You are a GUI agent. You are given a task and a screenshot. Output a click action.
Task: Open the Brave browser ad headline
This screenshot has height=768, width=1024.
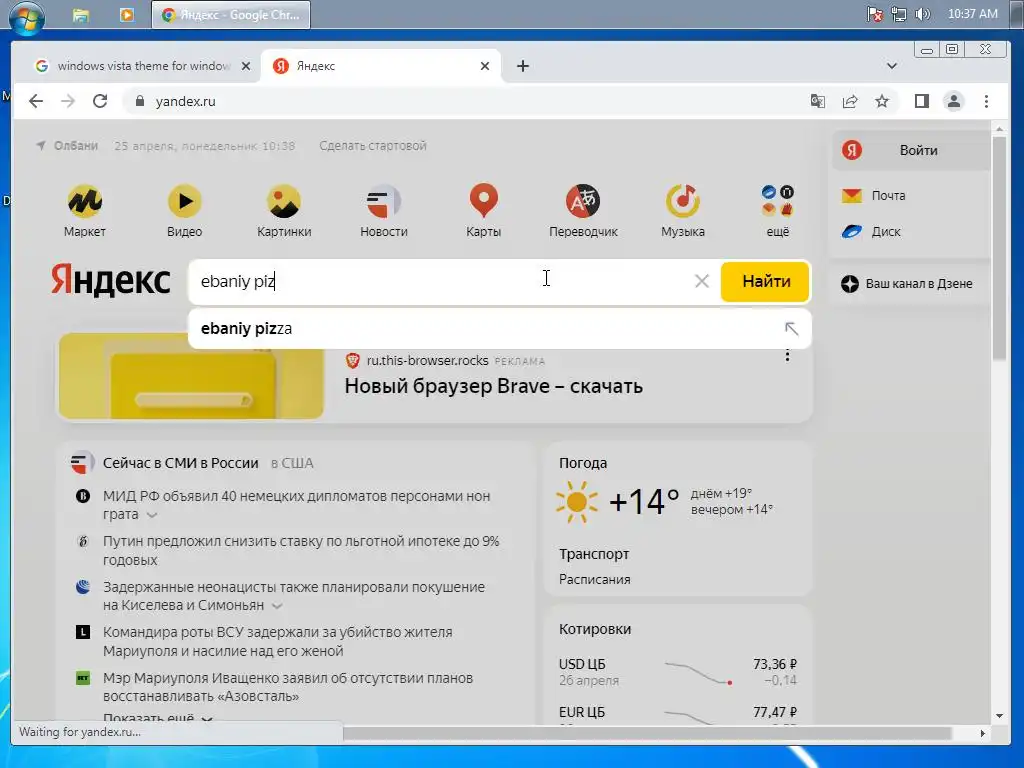click(x=494, y=386)
